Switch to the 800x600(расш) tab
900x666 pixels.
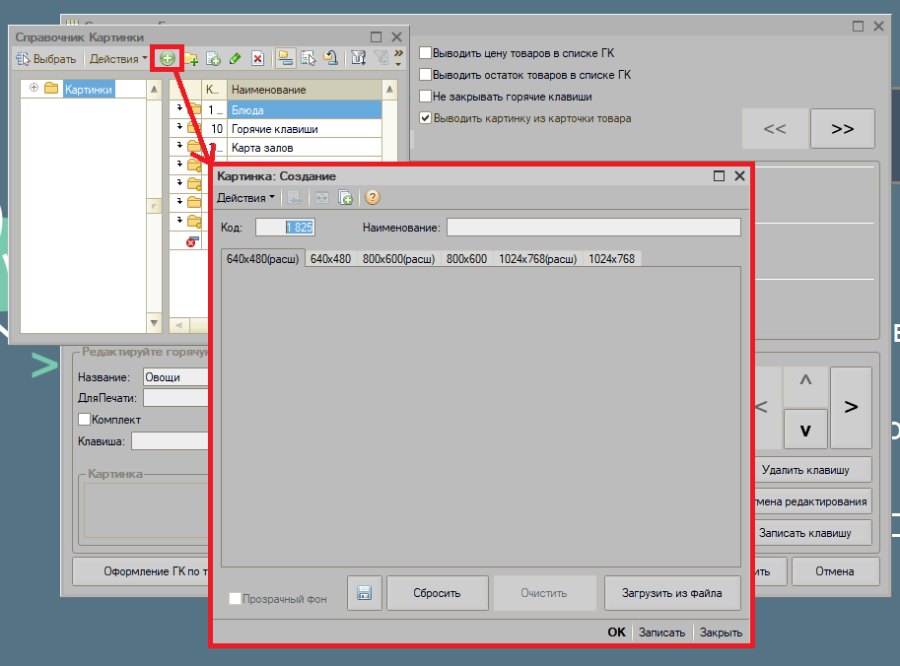coord(399,259)
